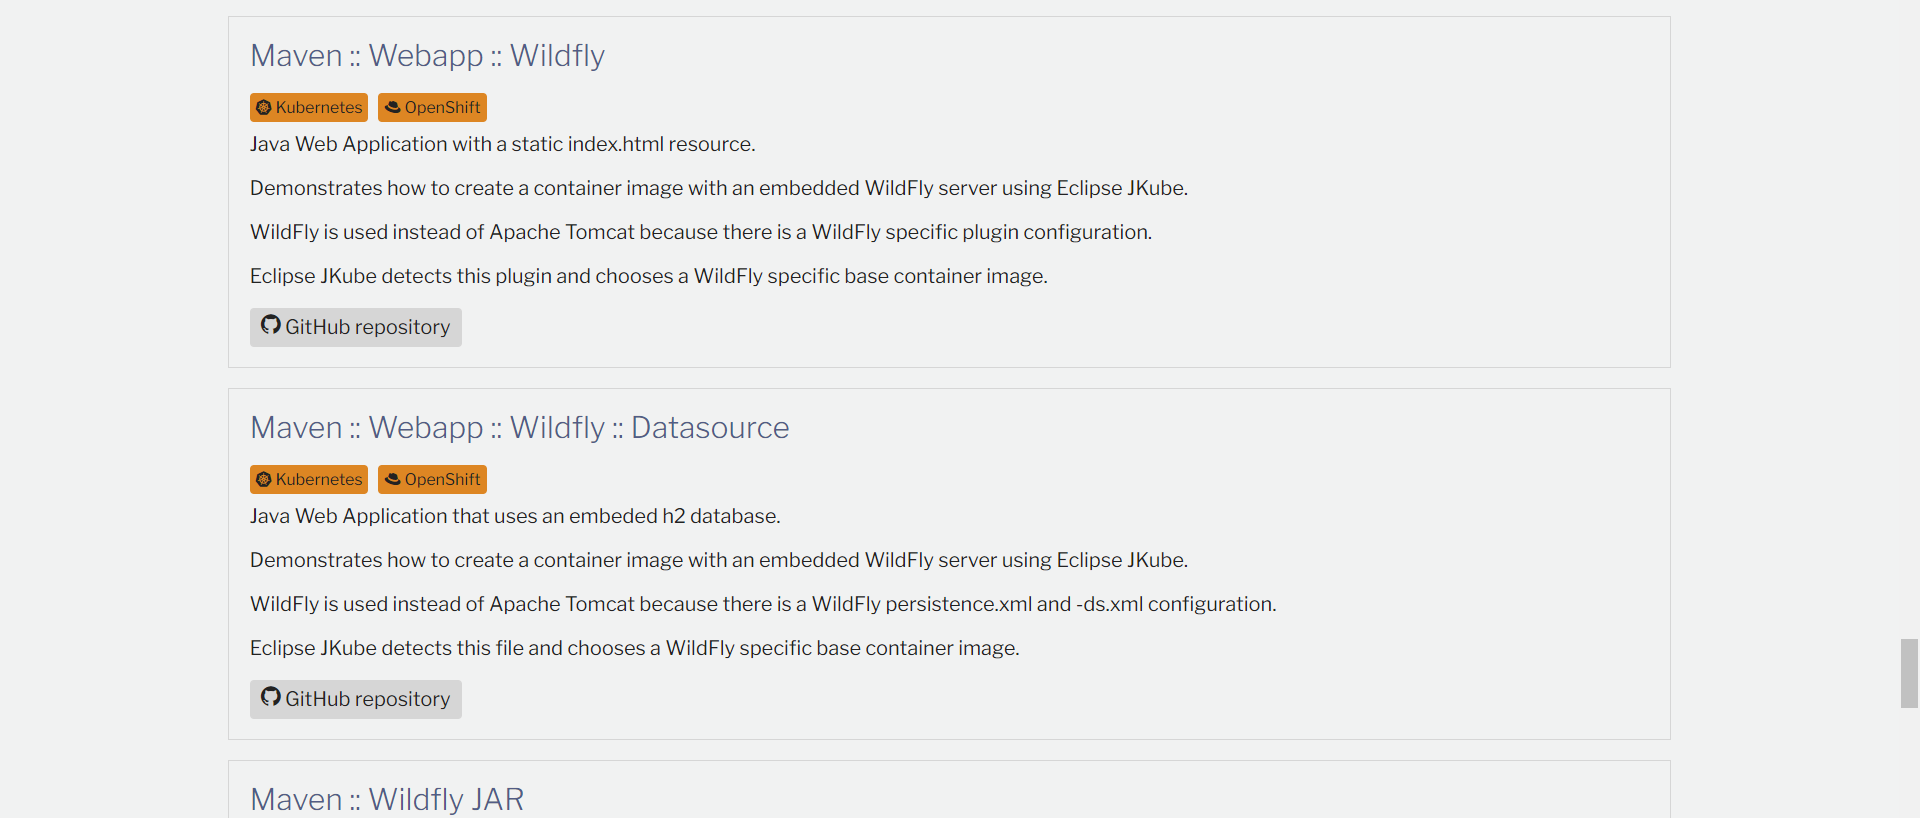Screen dimensions: 1920x818
Task: Select the OpenShift badge label in the first card
Action: (442, 107)
